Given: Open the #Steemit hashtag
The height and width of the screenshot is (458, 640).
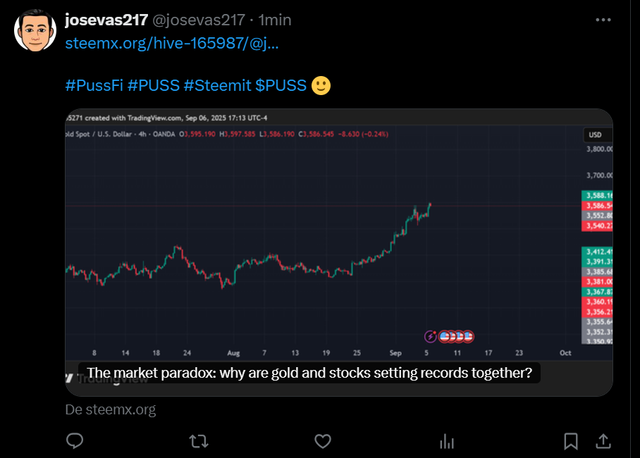Looking at the screenshot, I should (x=218, y=85).
